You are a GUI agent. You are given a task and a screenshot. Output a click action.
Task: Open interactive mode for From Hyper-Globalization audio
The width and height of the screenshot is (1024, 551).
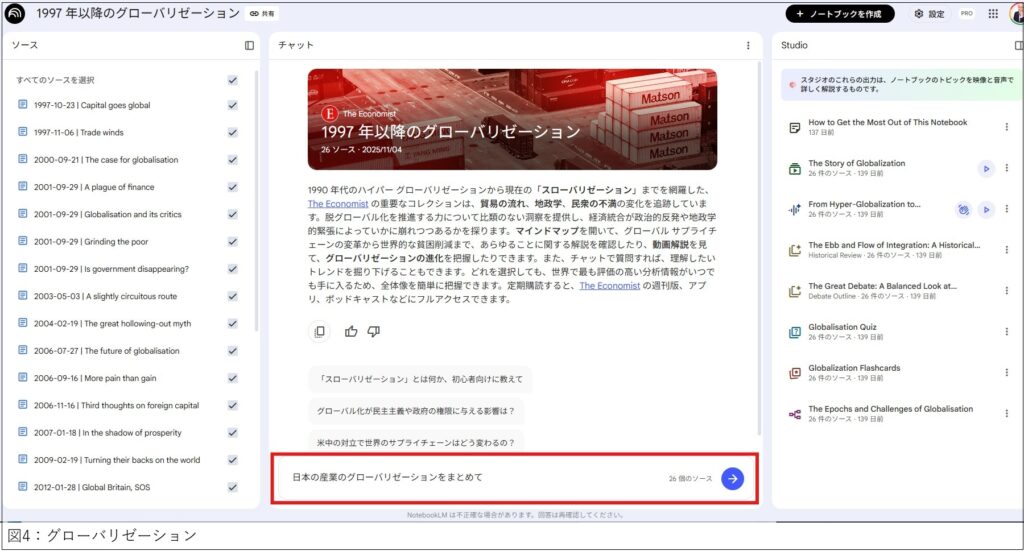(963, 209)
